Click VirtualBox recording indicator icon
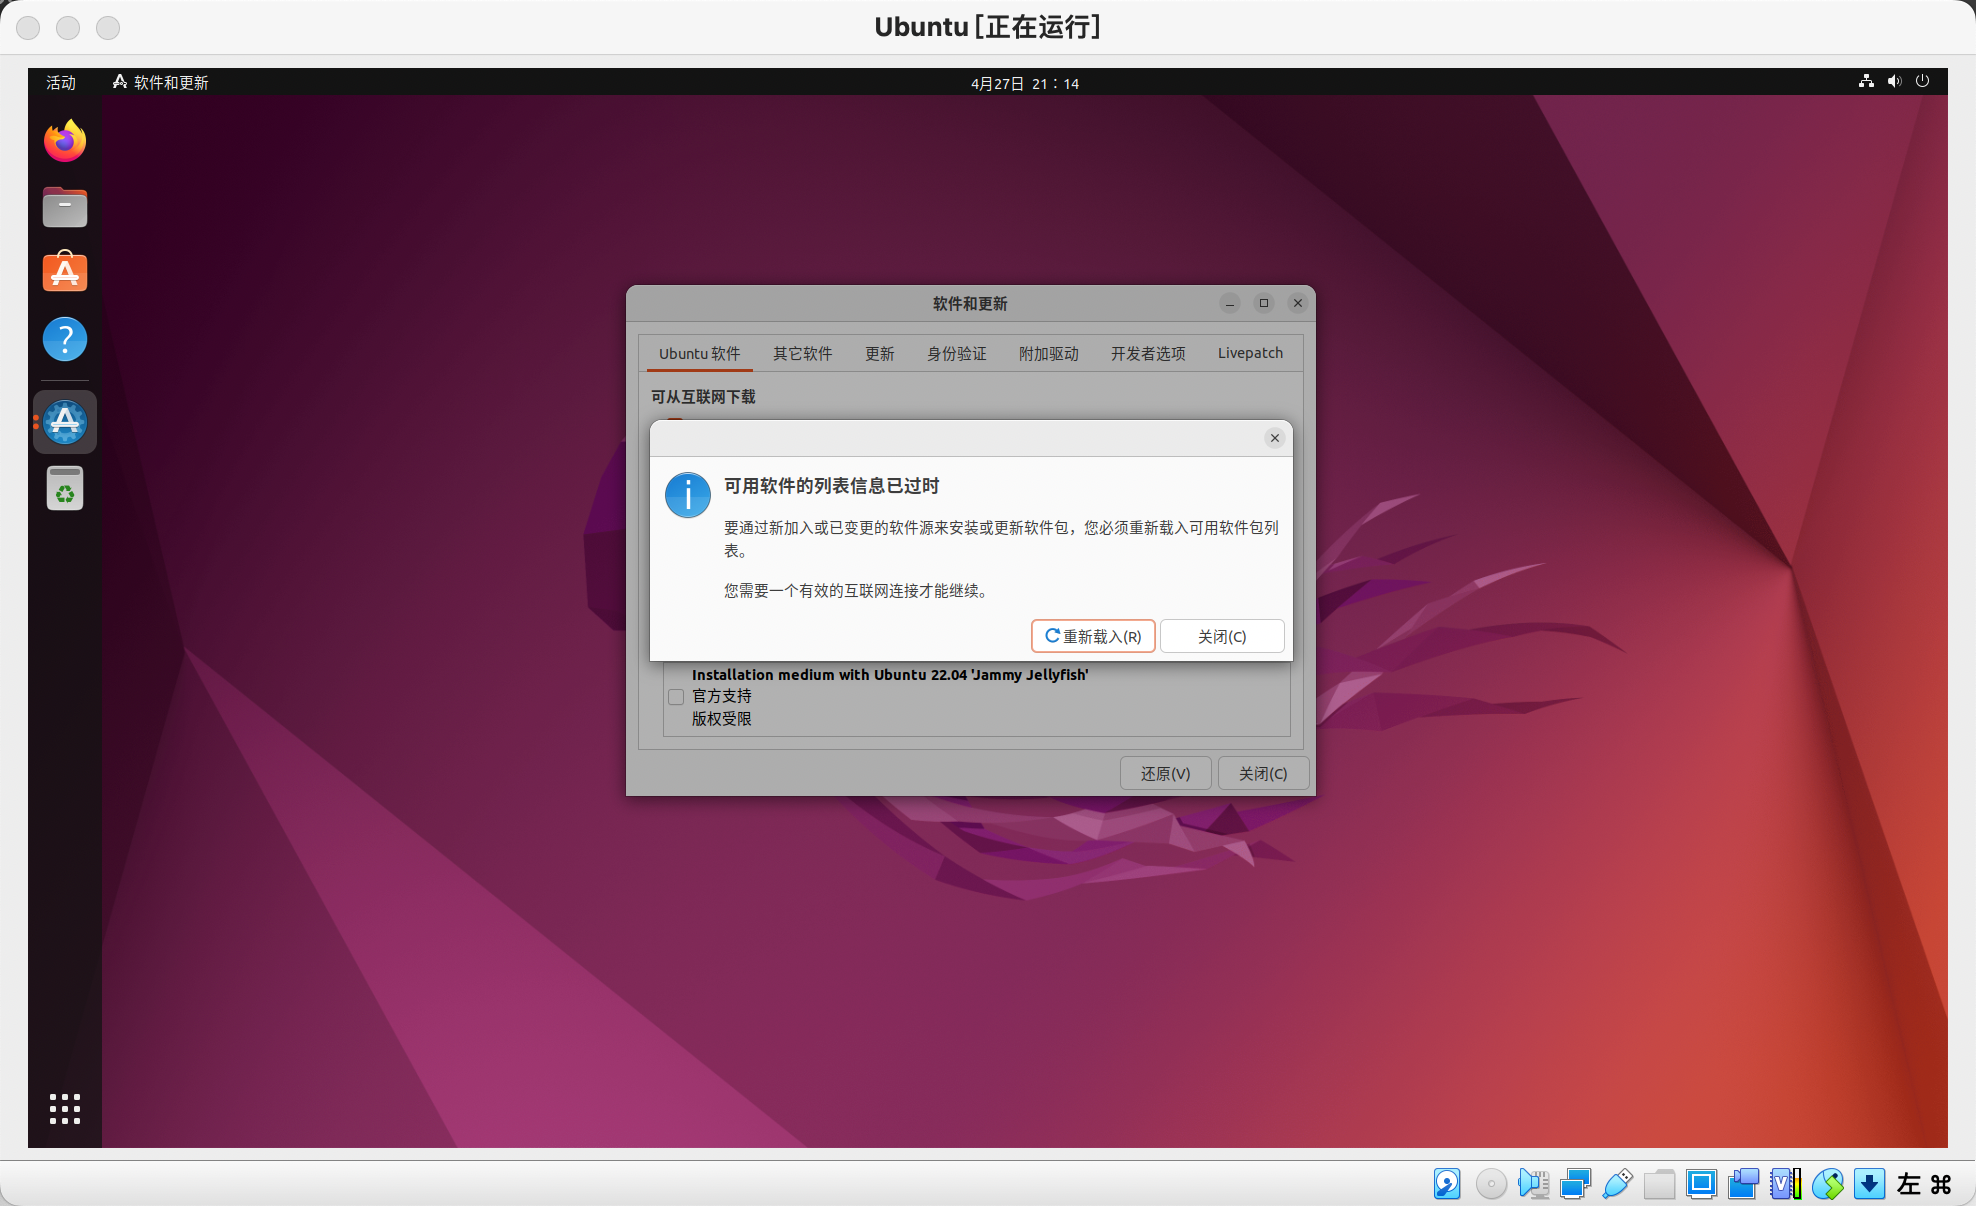 click(x=1743, y=1184)
